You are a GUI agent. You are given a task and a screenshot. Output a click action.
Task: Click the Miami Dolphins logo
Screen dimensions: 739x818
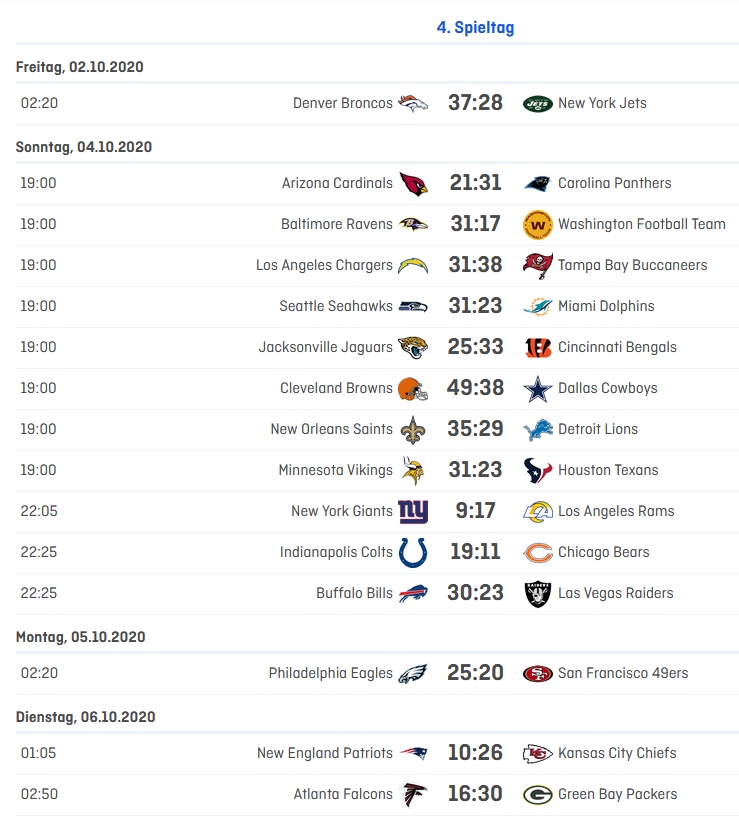tap(538, 307)
